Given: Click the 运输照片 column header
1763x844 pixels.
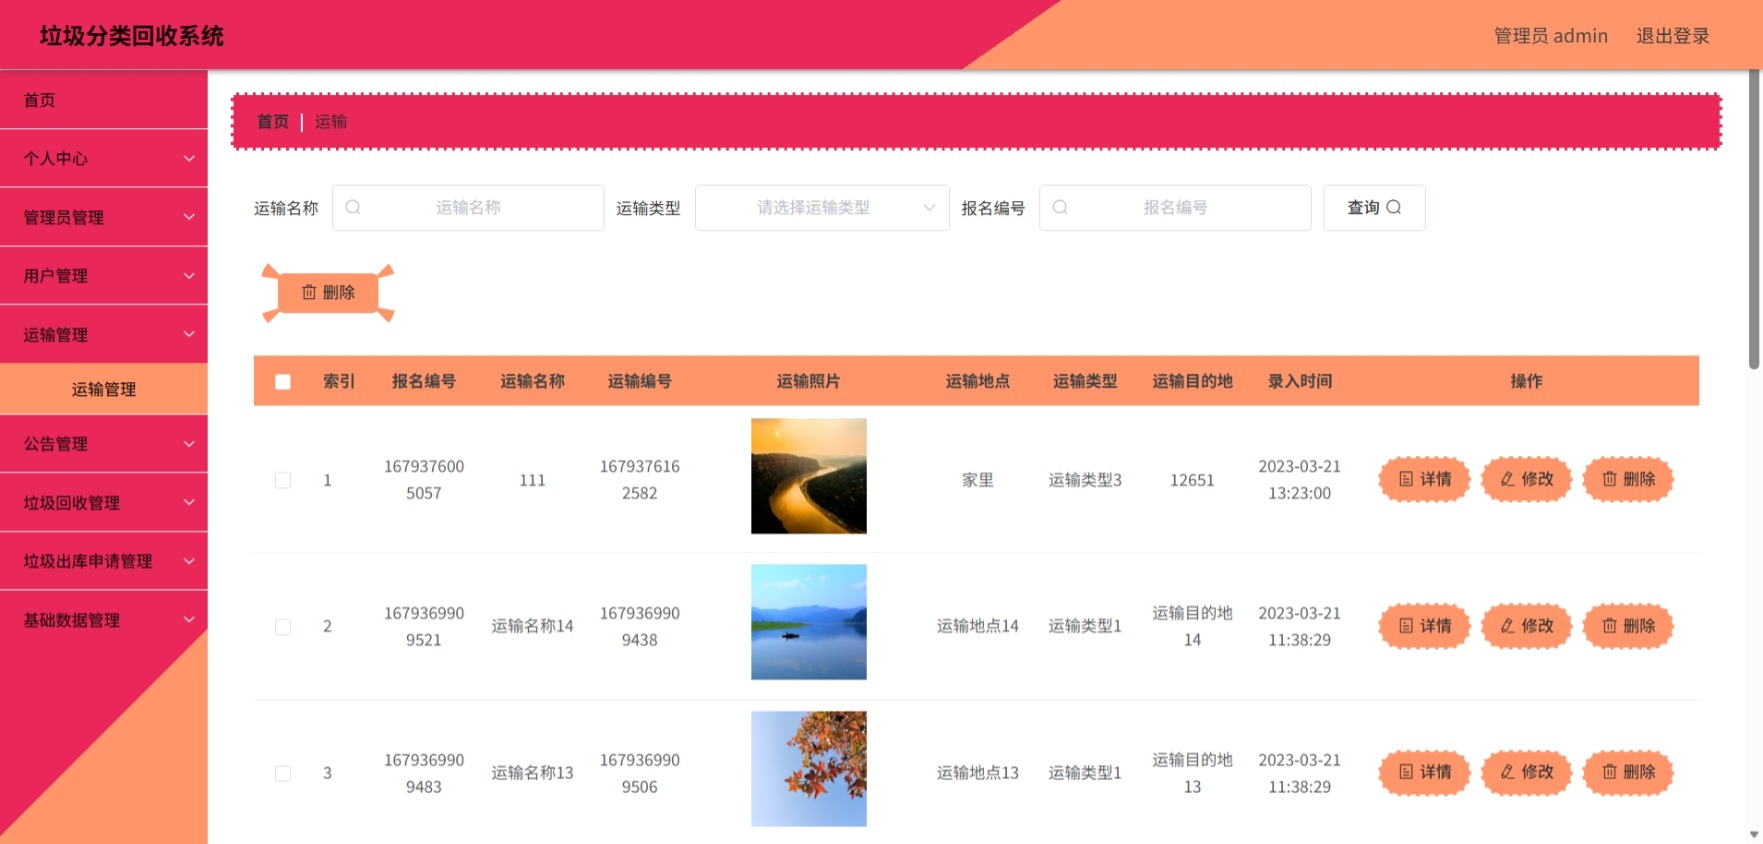Looking at the screenshot, I should pyautogui.click(x=809, y=381).
